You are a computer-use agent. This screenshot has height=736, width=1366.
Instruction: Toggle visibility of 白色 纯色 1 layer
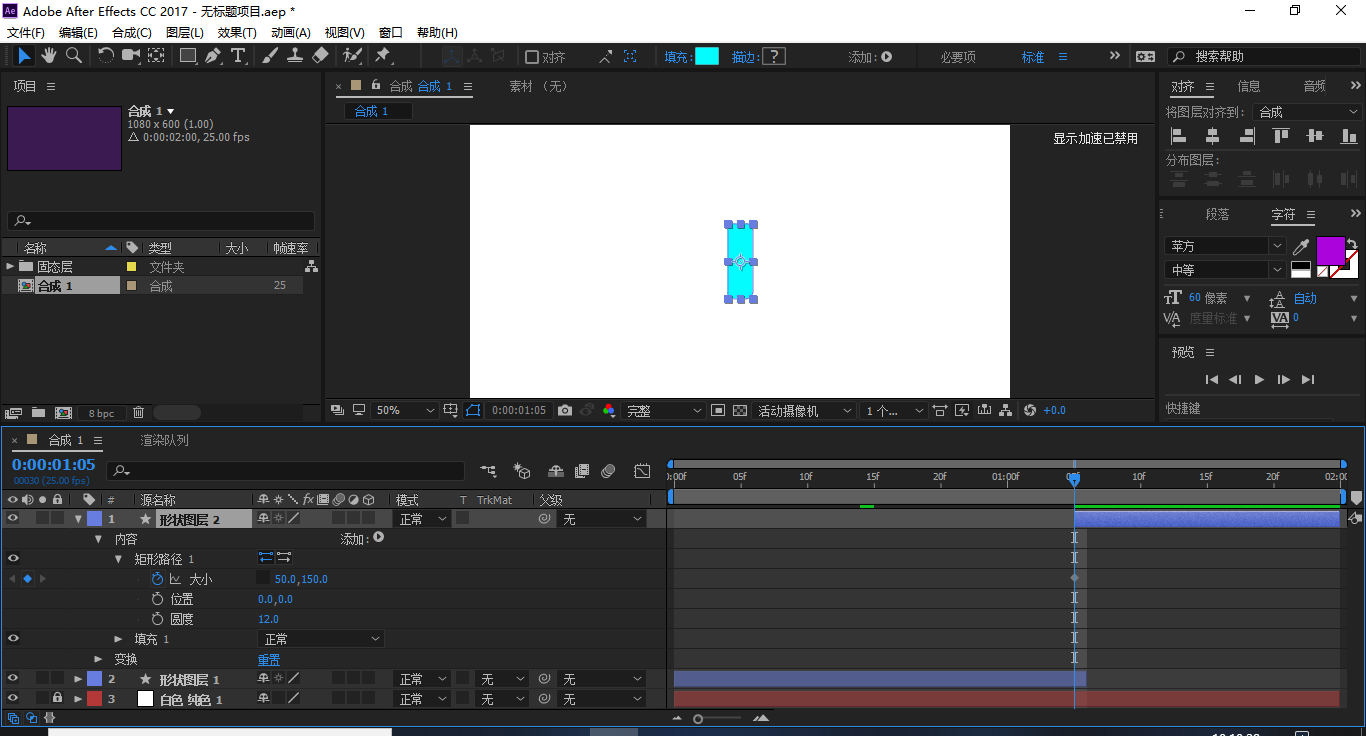(x=13, y=698)
